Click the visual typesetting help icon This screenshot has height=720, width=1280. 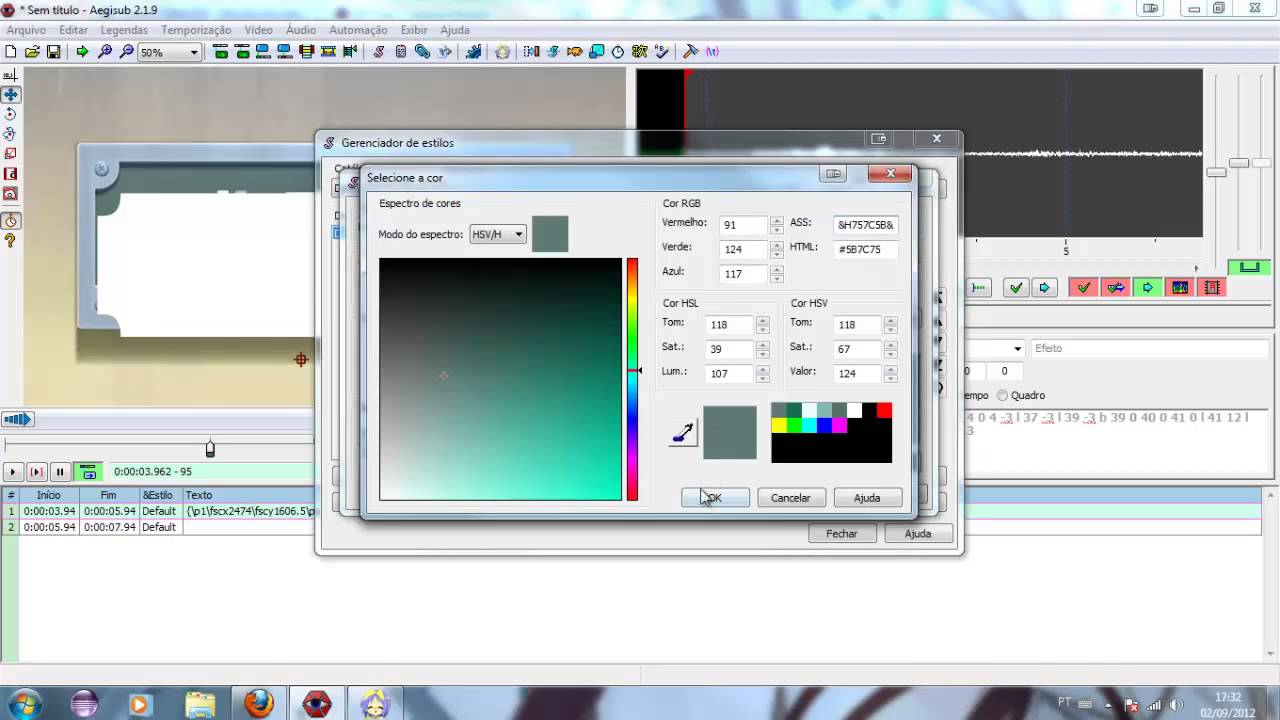pyautogui.click(x=10, y=241)
